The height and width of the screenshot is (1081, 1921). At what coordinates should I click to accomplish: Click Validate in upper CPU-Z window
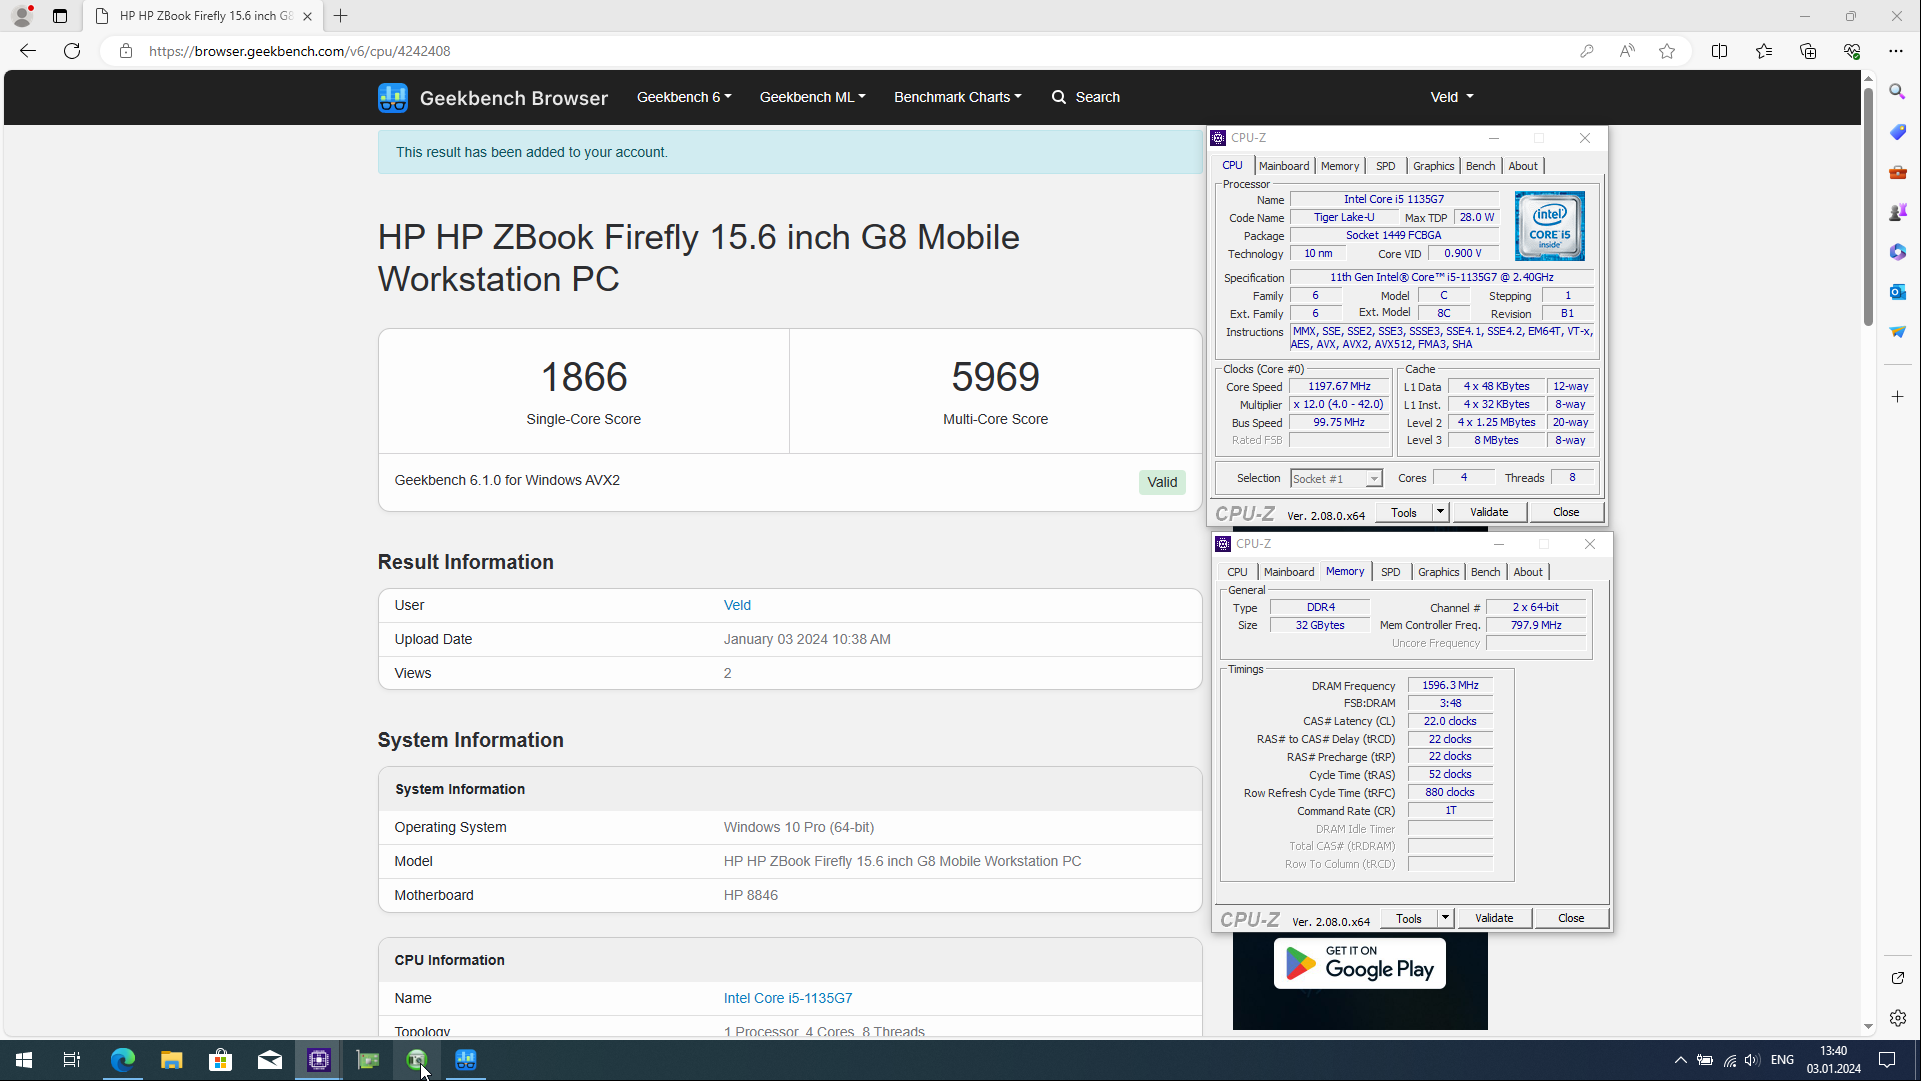tap(1489, 512)
